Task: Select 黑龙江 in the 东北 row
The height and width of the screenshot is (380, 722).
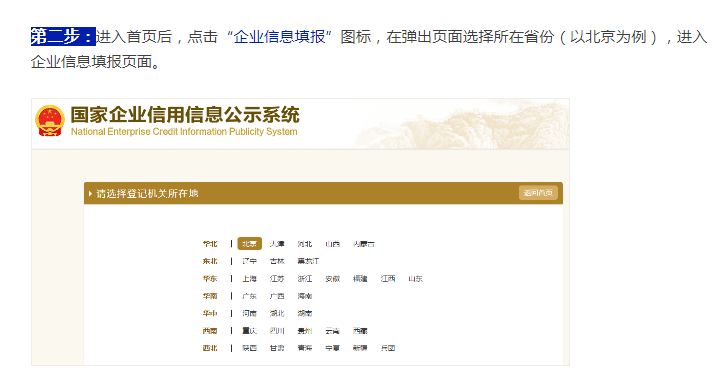Action: coord(308,261)
